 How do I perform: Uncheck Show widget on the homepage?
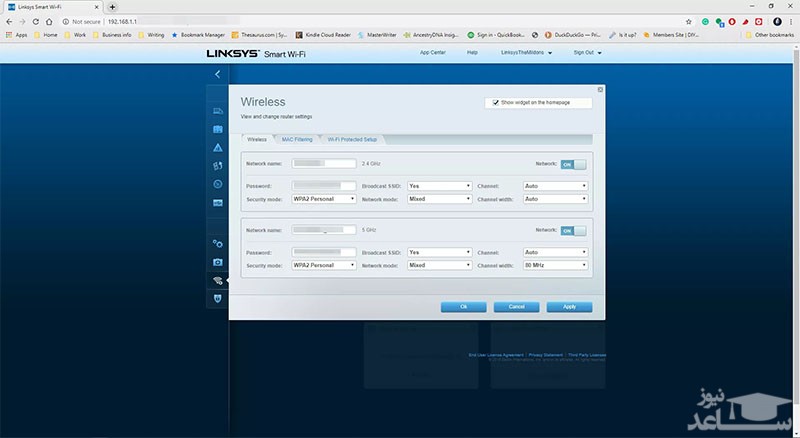(495, 102)
